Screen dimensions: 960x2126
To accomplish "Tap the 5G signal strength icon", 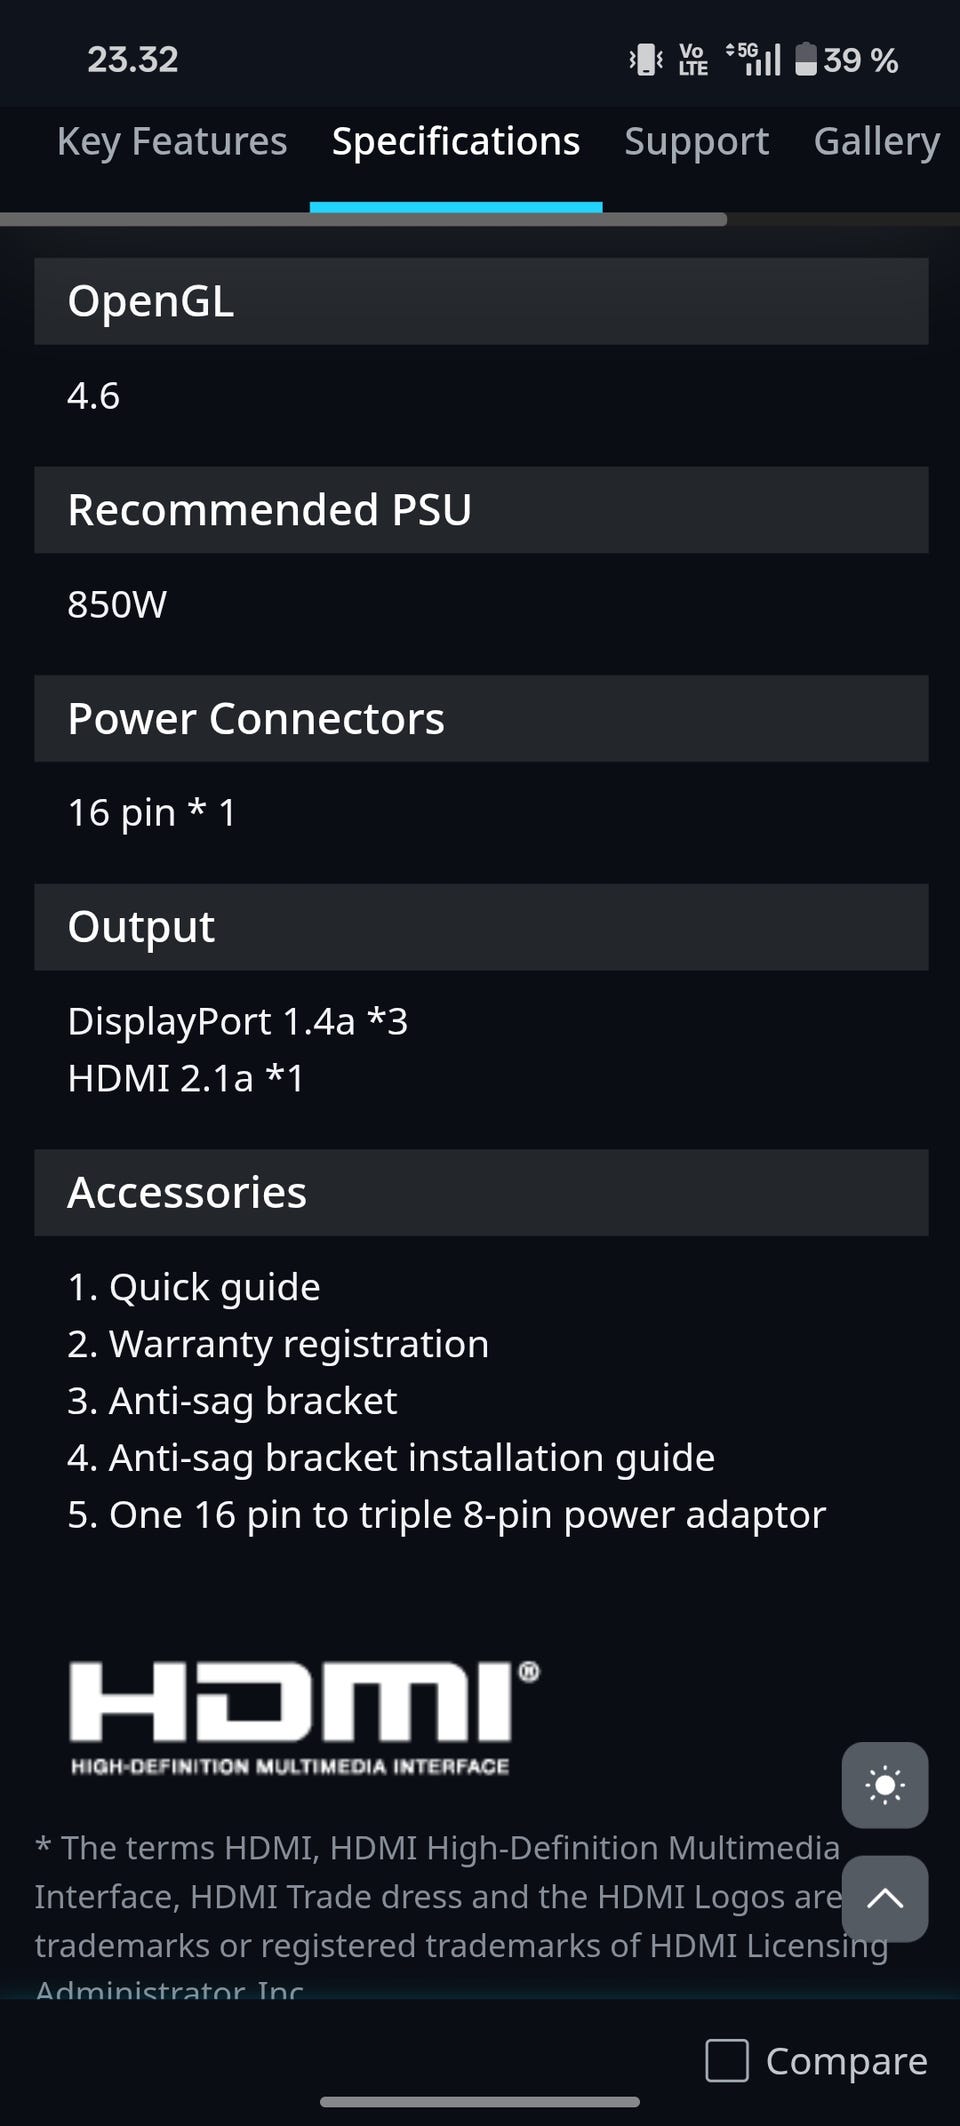I will (755, 59).
